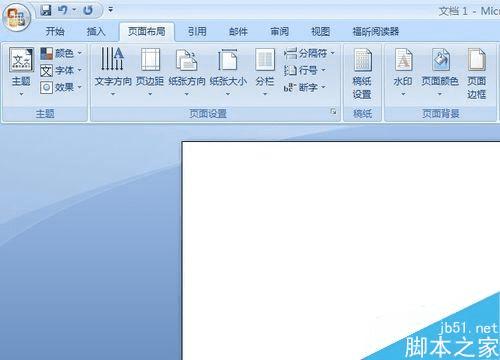Open the 引用 tab
Image resolution: width=500 pixels, height=360 pixels.
click(197, 32)
